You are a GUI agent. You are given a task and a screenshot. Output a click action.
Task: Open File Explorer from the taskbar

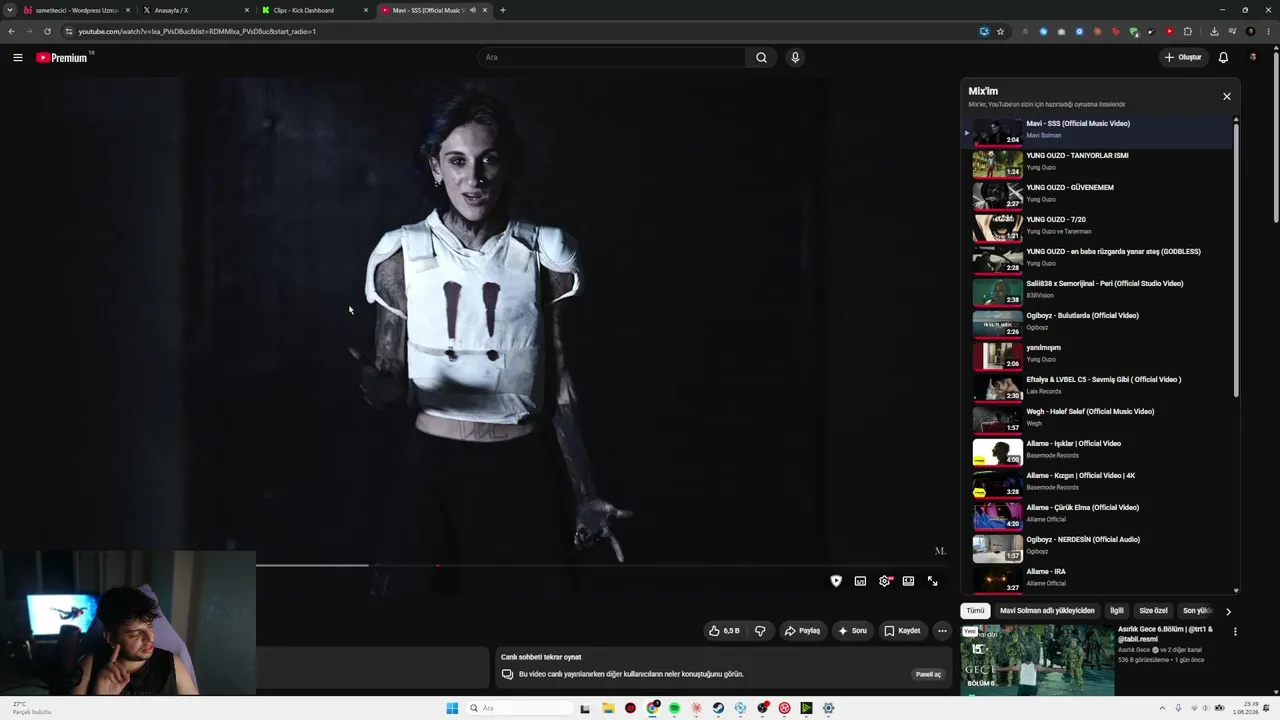[x=608, y=708]
